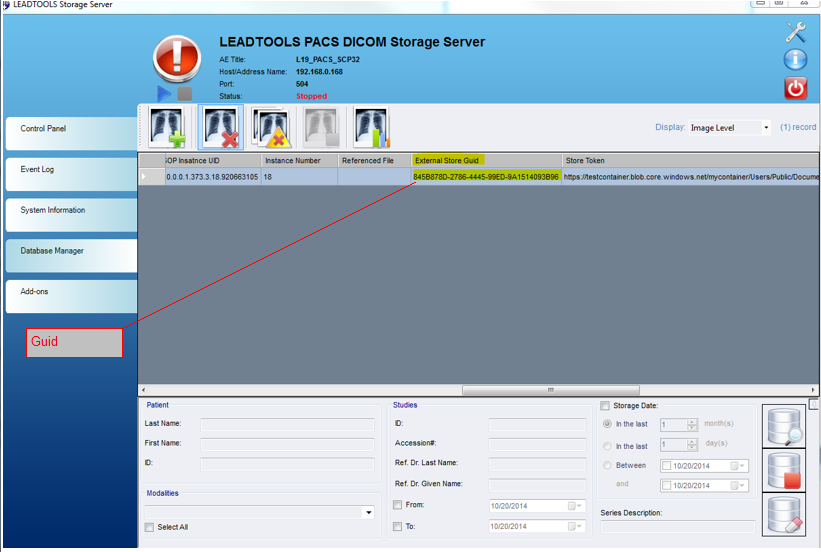
Task: Start the server with the blue play button
Action: click(x=164, y=94)
